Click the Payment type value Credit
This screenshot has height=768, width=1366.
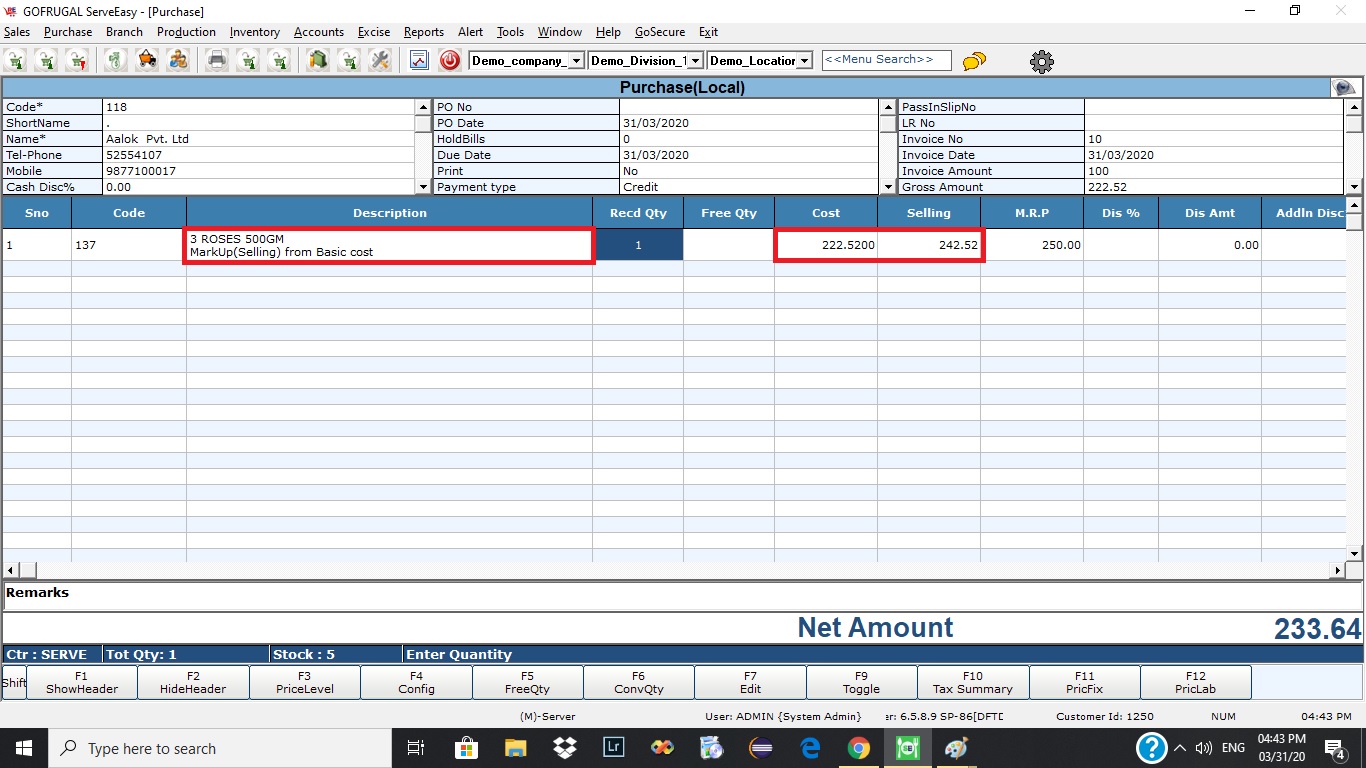pos(749,187)
